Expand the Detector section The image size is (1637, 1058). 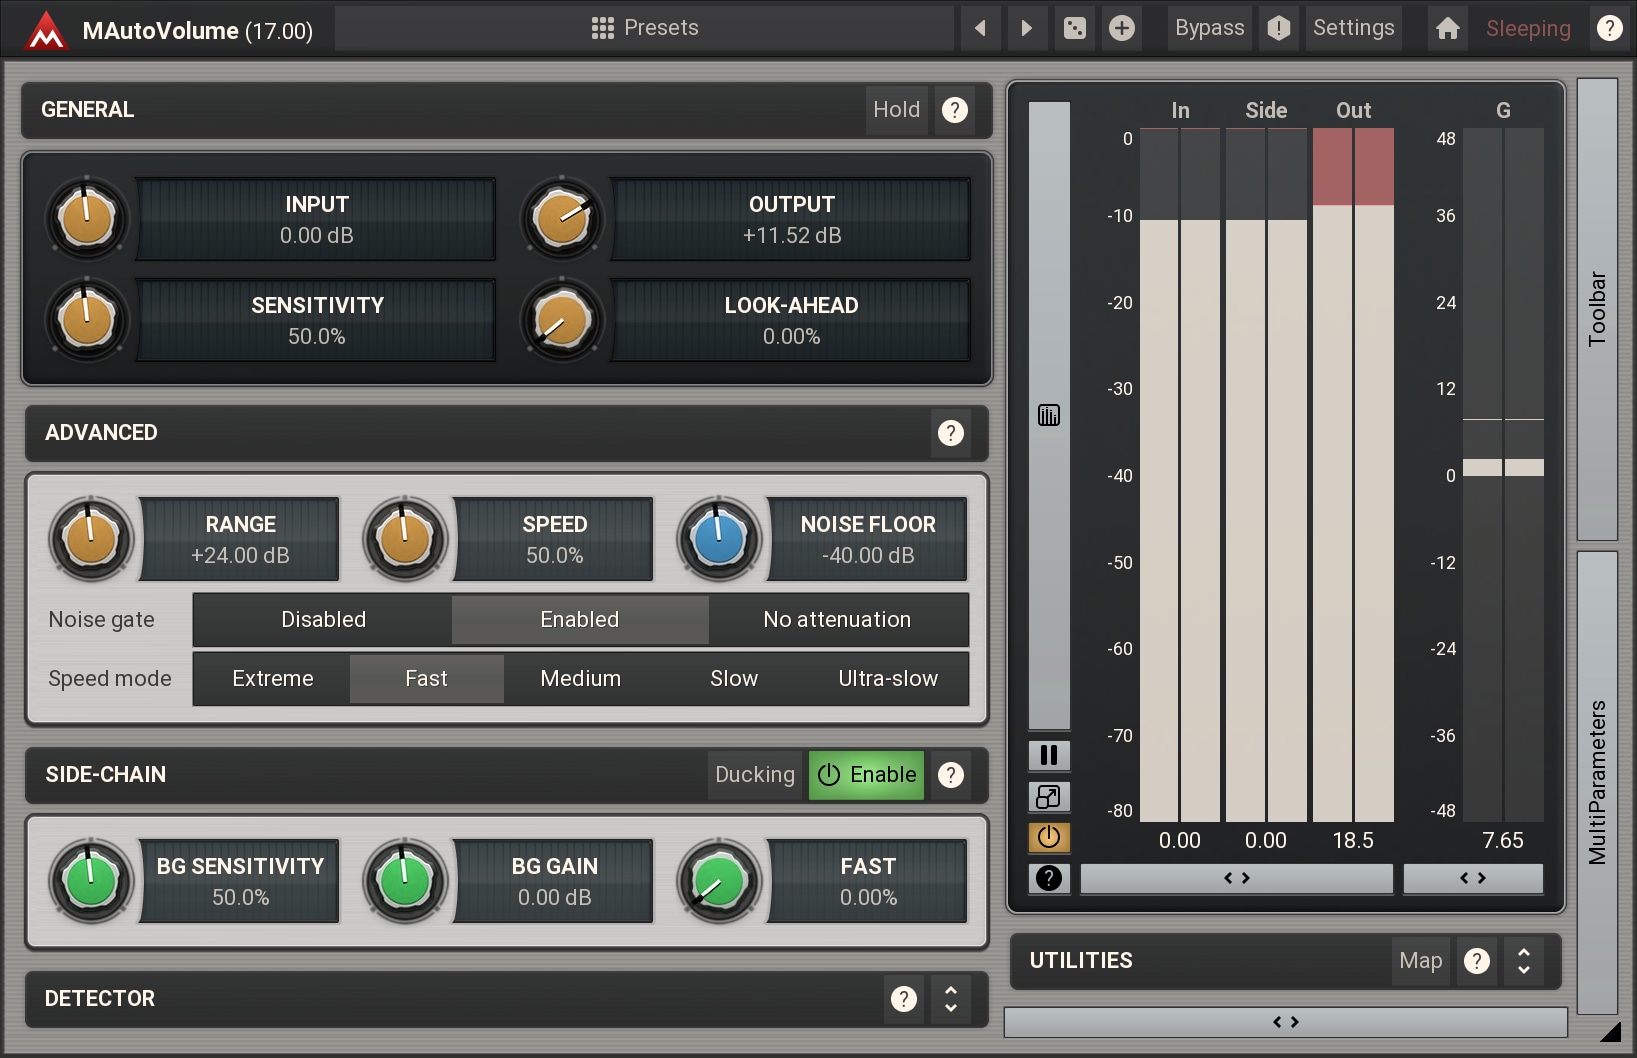pos(950,999)
